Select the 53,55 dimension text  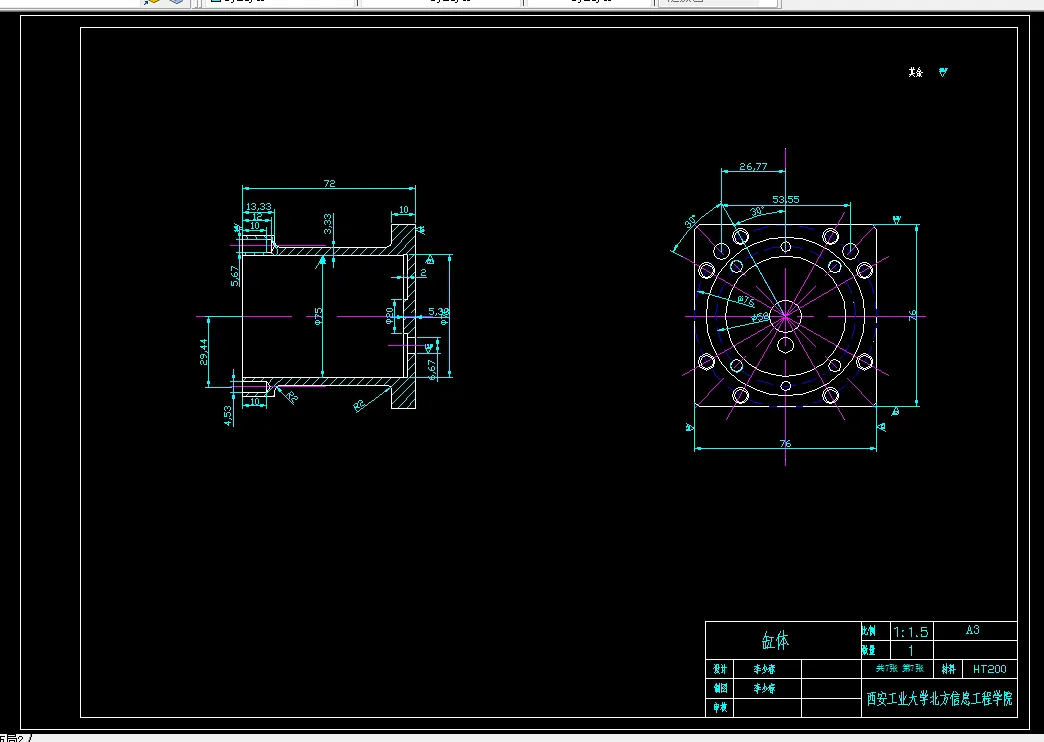tap(786, 199)
